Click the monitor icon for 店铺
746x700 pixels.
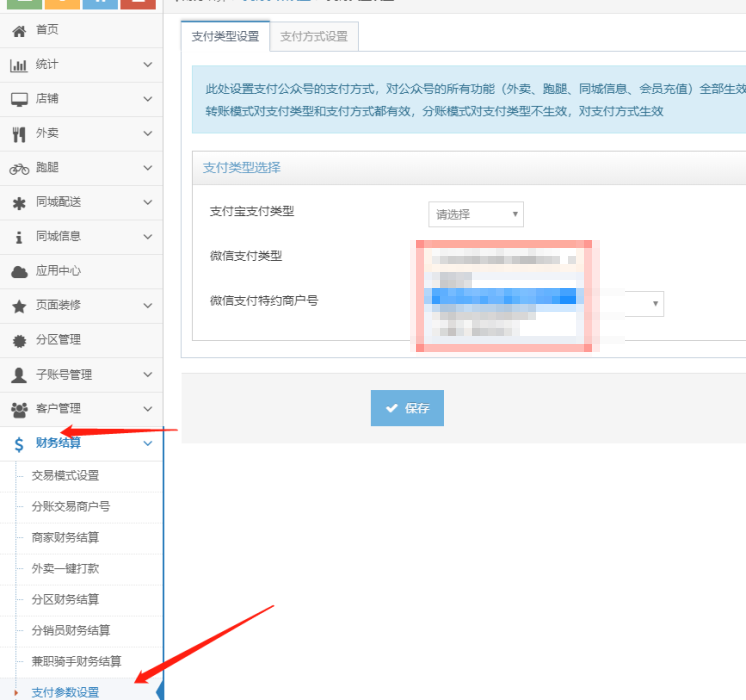[18, 99]
